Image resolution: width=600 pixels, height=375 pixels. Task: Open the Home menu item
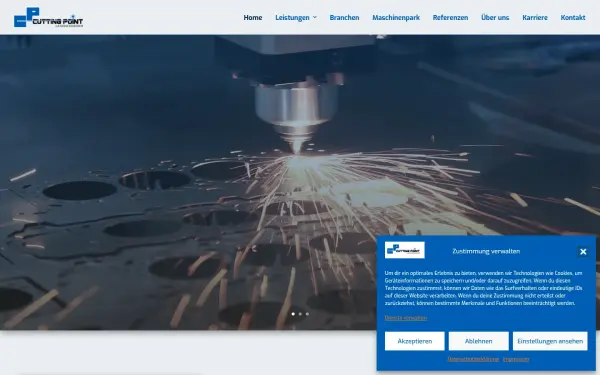tap(253, 18)
